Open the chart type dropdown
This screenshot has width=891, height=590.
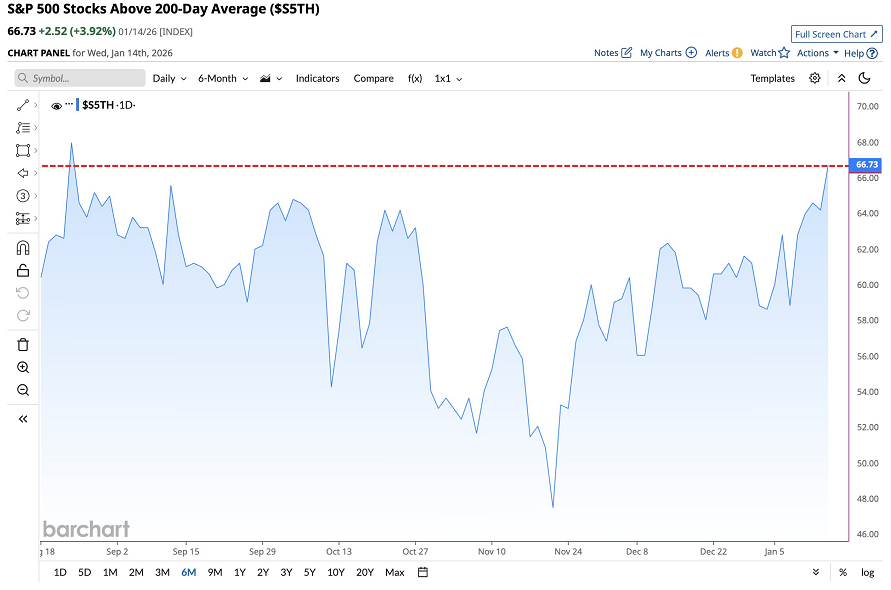[271, 78]
